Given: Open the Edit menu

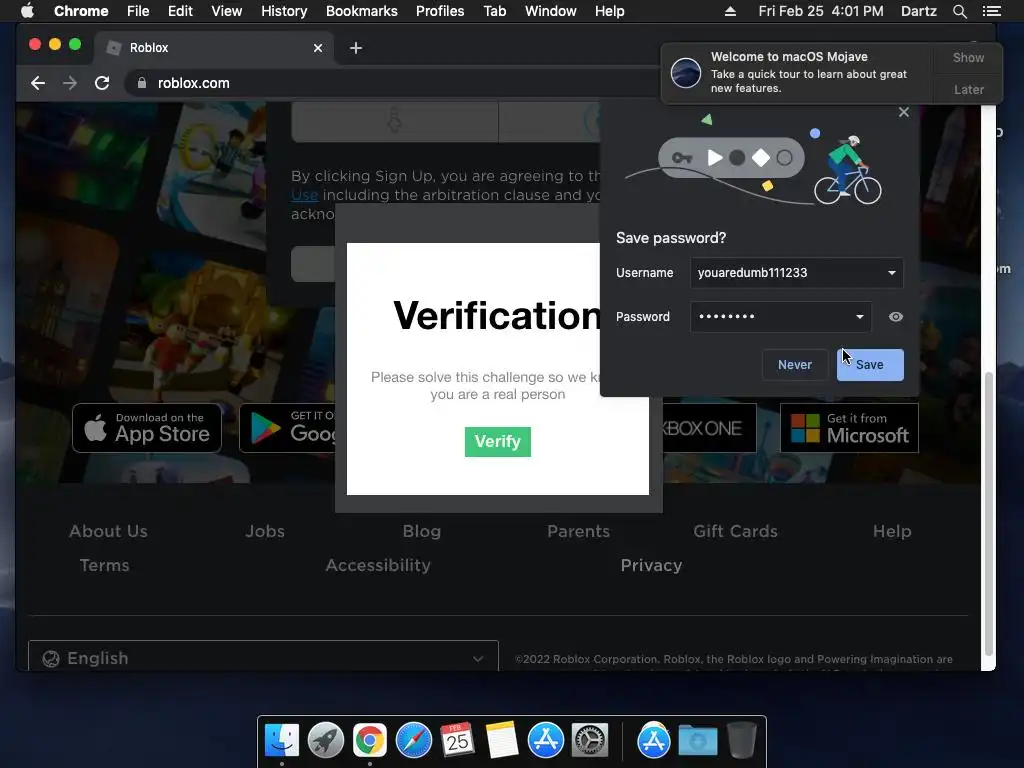Looking at the screenshot, I should click(x=180, y=11).
